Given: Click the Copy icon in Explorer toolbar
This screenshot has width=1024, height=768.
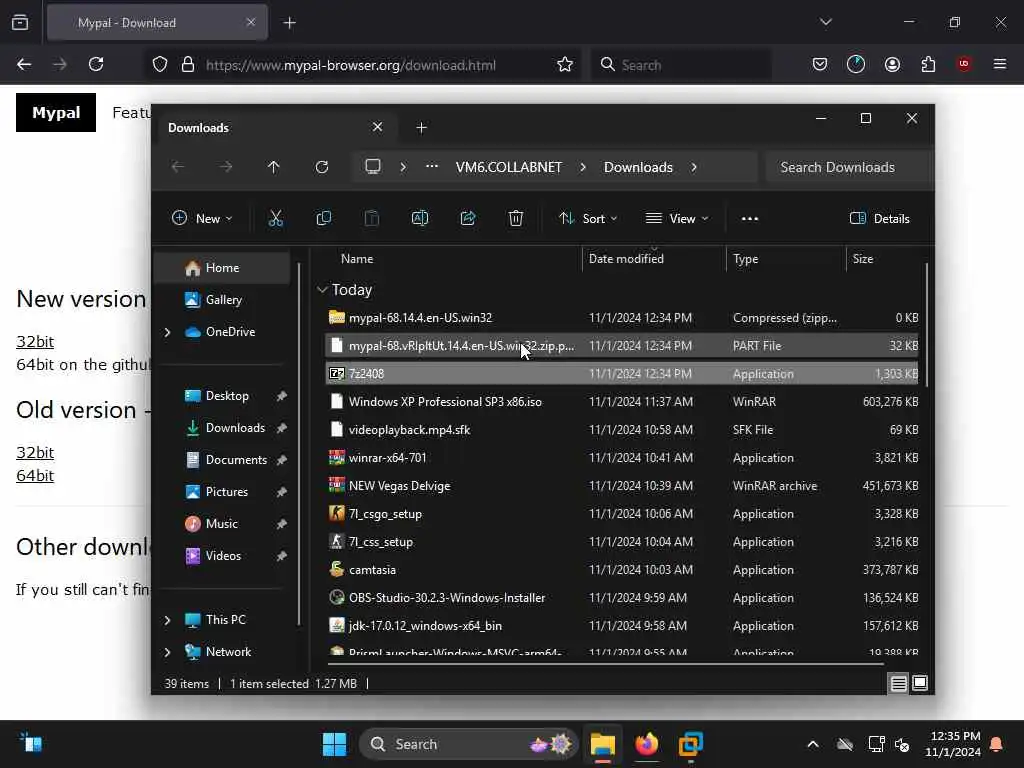Looking at the screenshot, I should (x=323, y=218).
